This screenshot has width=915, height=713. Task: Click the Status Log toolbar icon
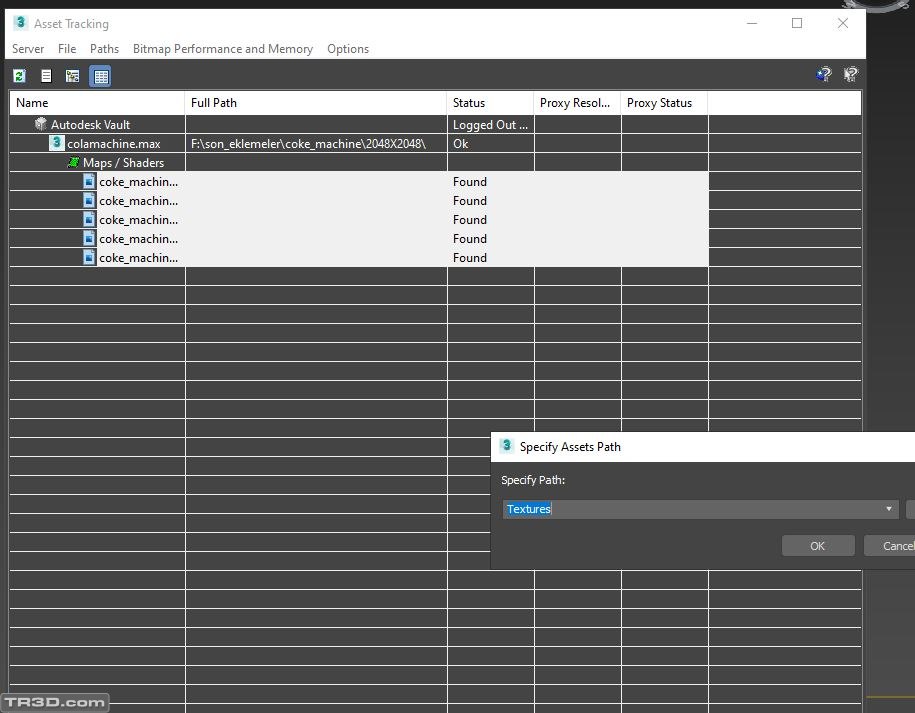(x=46, y=76)
